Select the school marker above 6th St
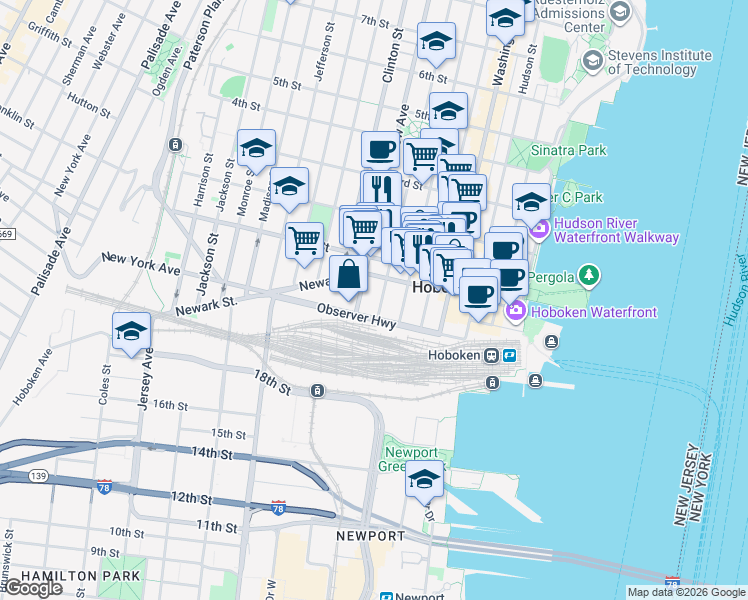Viewport: 748px width, 600px height. pyautogui.click(x=436, y=44)
